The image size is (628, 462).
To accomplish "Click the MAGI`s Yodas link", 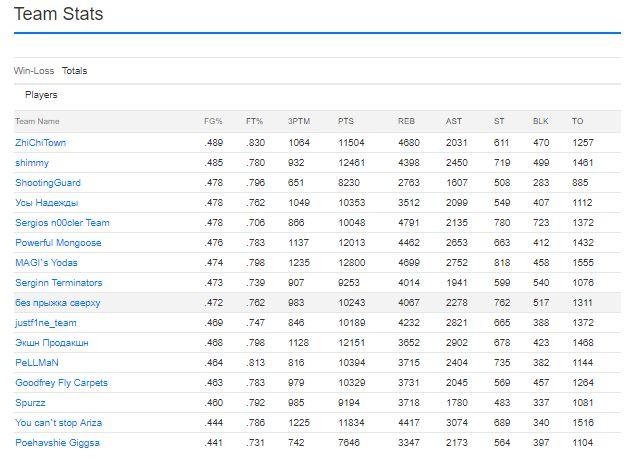I will [46, 263].
